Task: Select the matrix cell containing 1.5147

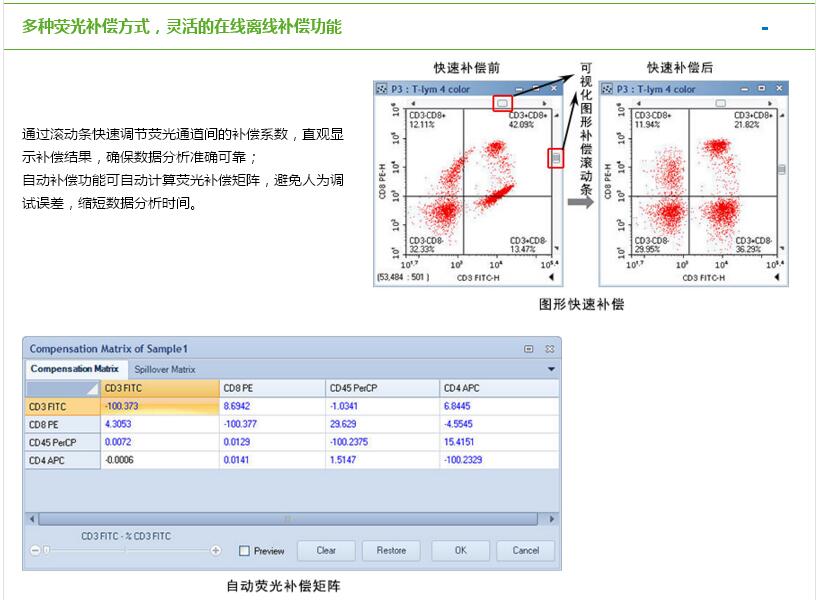Action: [x=382, y=460]
